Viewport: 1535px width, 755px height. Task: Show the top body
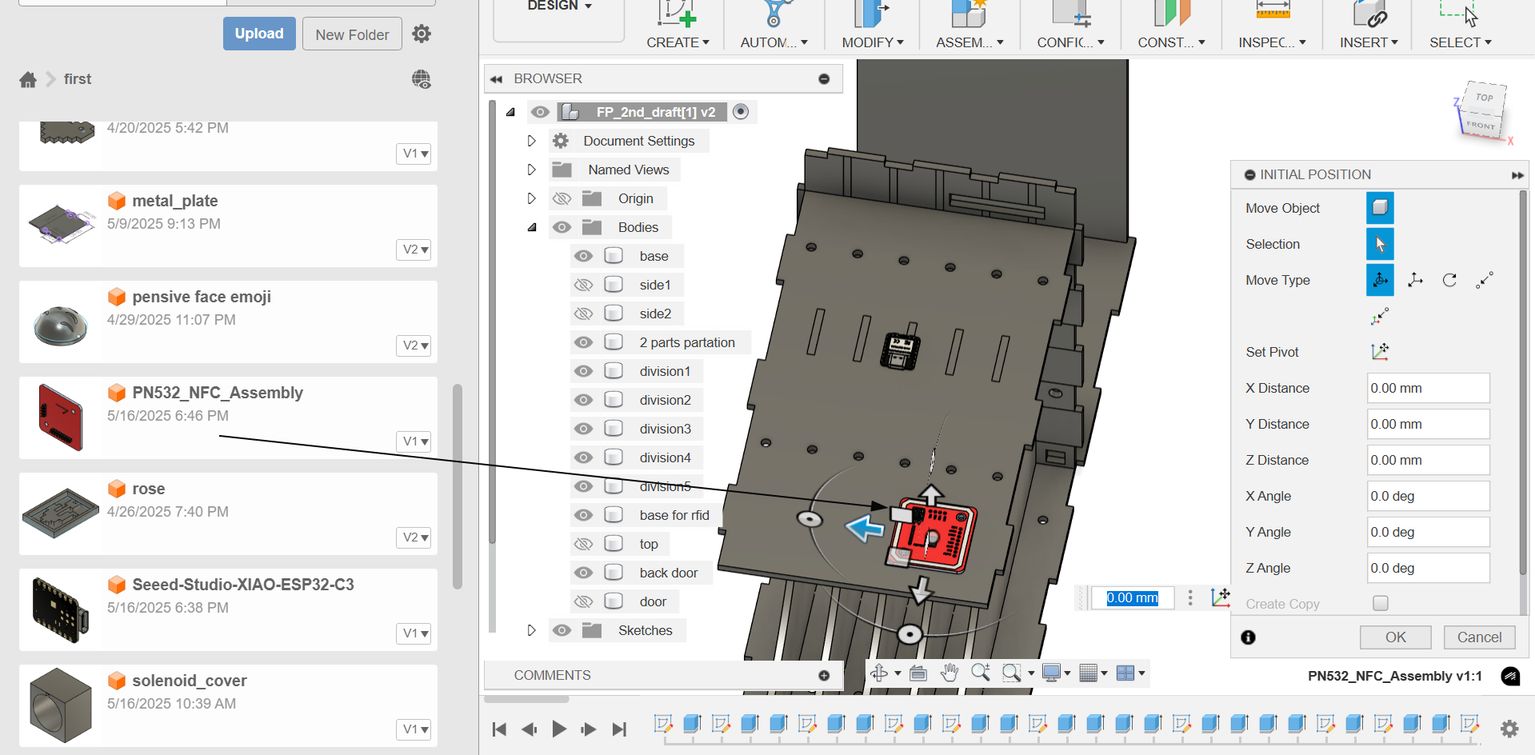coord(583,544)
